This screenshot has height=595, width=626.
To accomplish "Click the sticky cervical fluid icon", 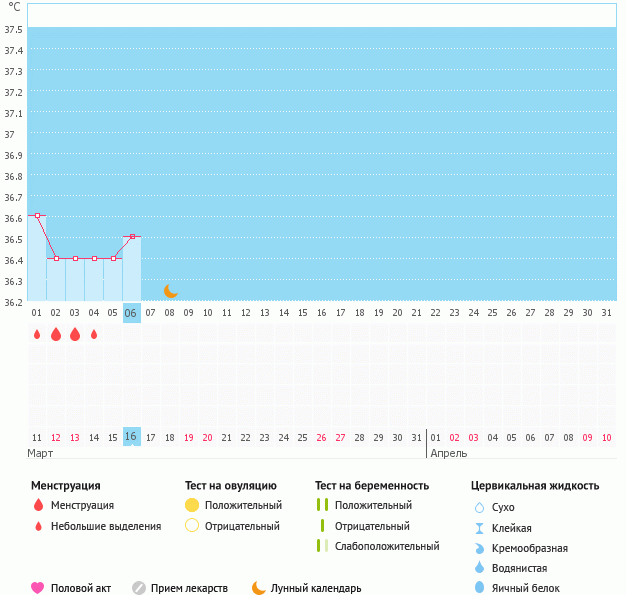I will point(479,528).
